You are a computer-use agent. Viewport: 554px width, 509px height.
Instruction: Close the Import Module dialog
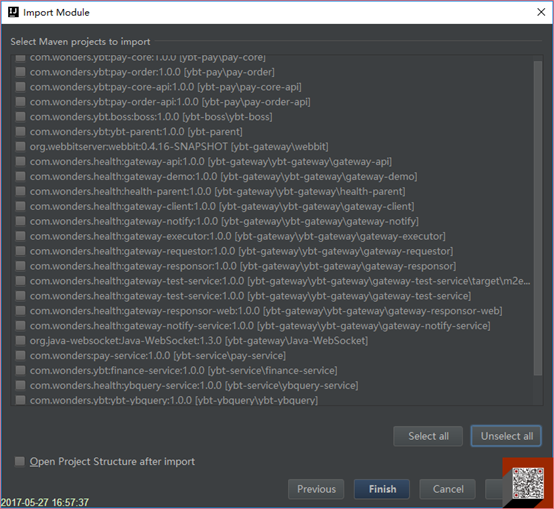(x=541, y=12)
